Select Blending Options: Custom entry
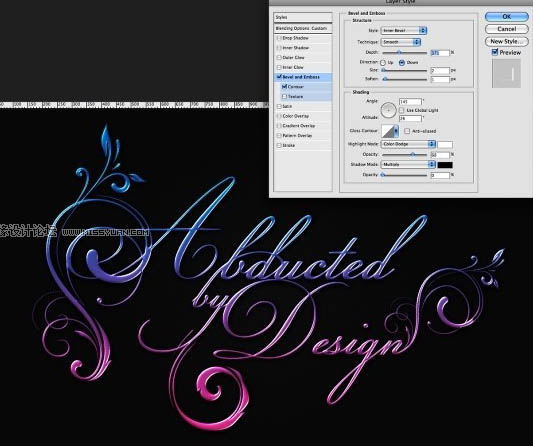This screenshot has width=533, height=446. coord(303,28)
